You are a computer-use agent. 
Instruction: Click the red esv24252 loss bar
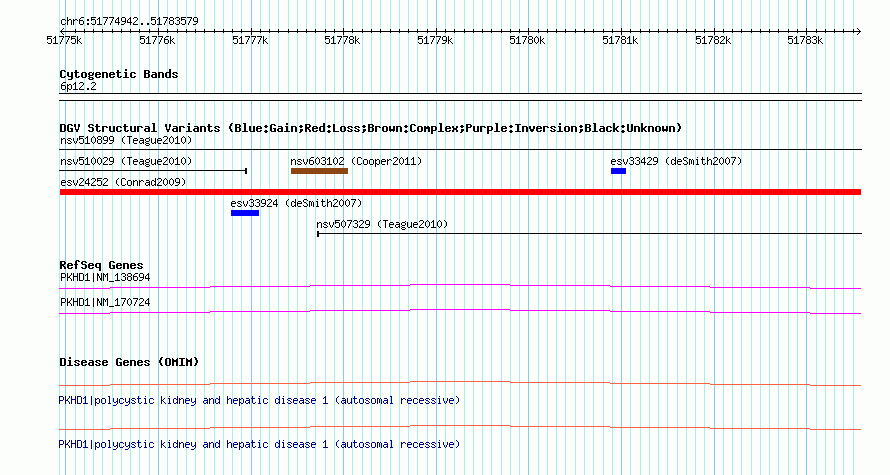[460, 192]
